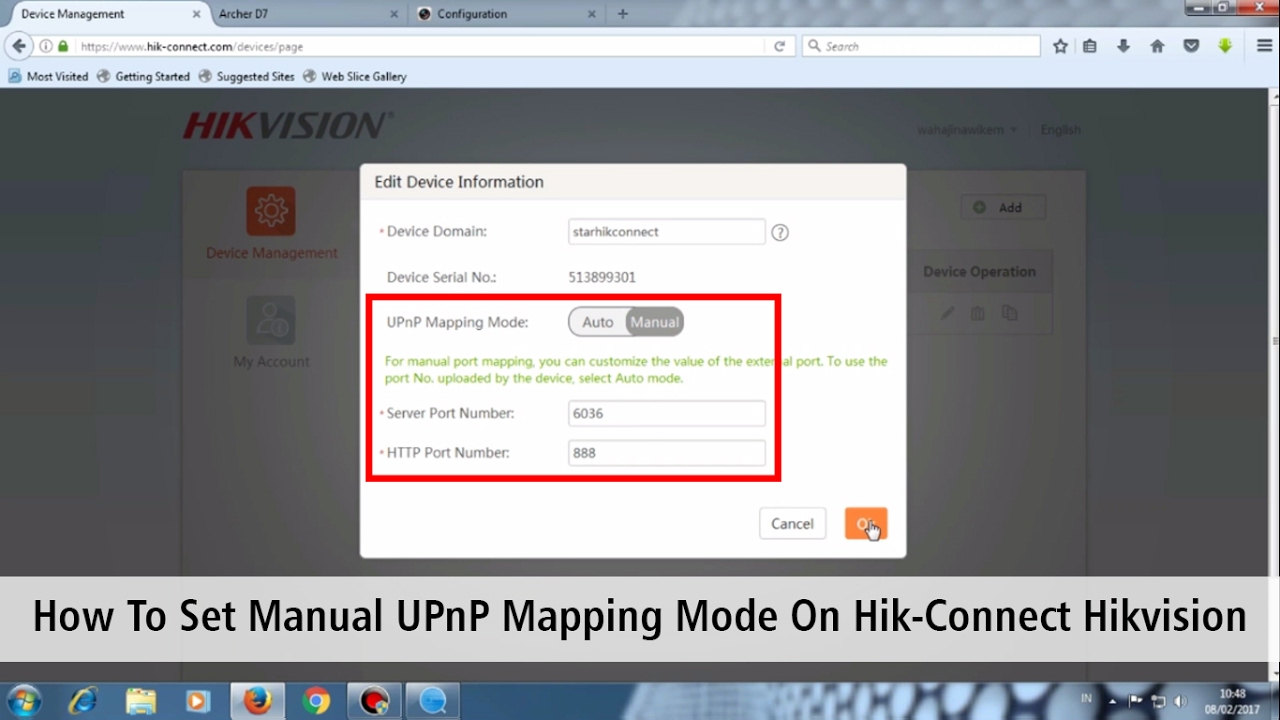Screen dimensions: 1280x720
Task: Click the volume speaker tray icon
Action: [x=1180, y=700]
